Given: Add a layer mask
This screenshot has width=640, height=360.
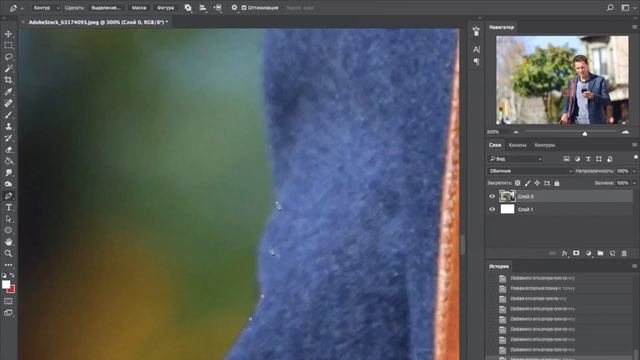Looking at the screenshot, I should pyautogui.click(x=576, y=253).
